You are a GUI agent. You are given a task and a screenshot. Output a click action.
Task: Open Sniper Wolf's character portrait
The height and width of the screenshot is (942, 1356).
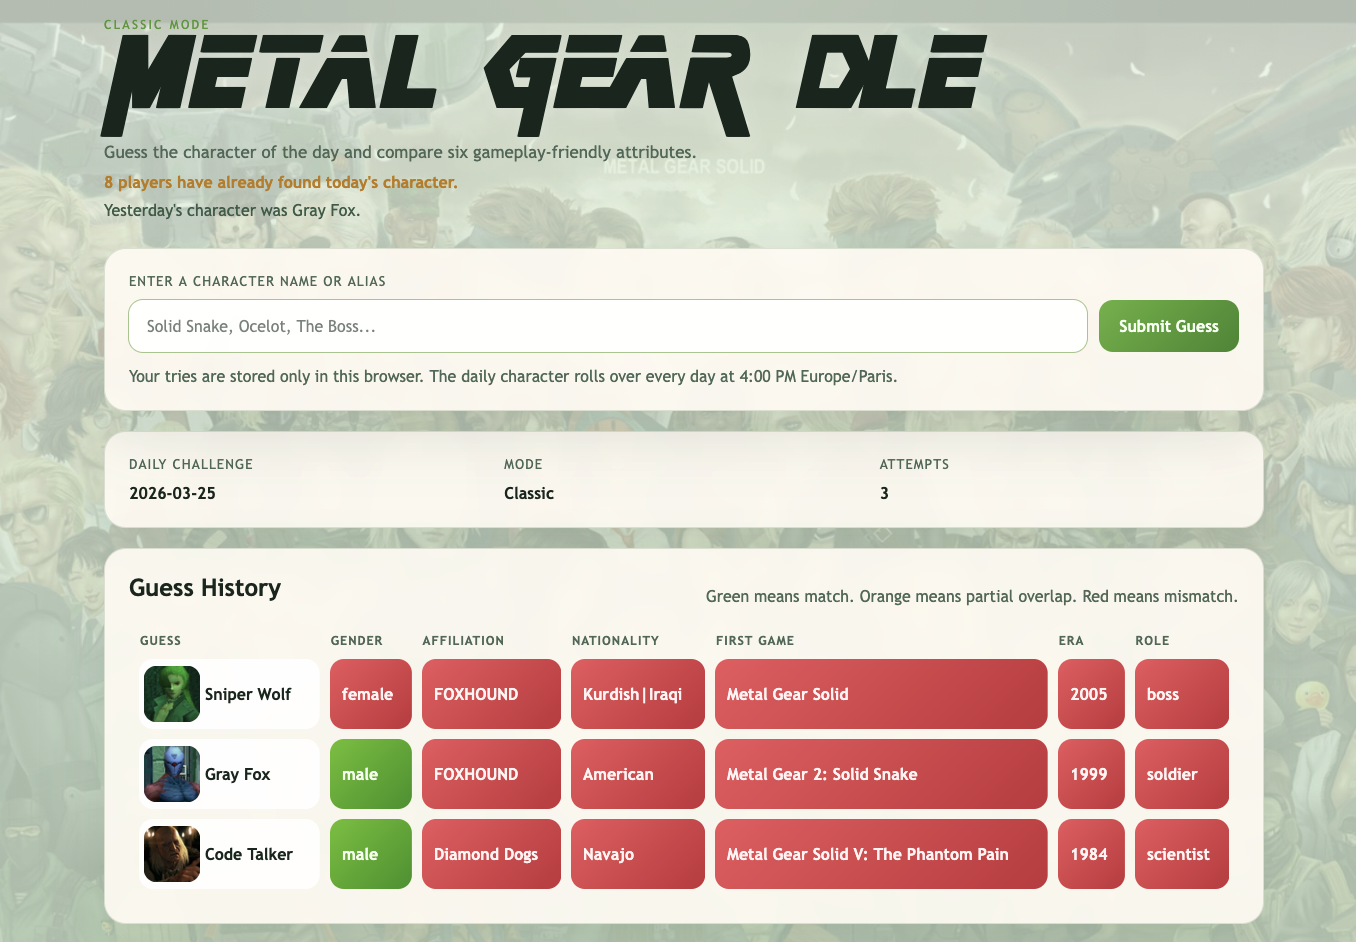(171, 693)
